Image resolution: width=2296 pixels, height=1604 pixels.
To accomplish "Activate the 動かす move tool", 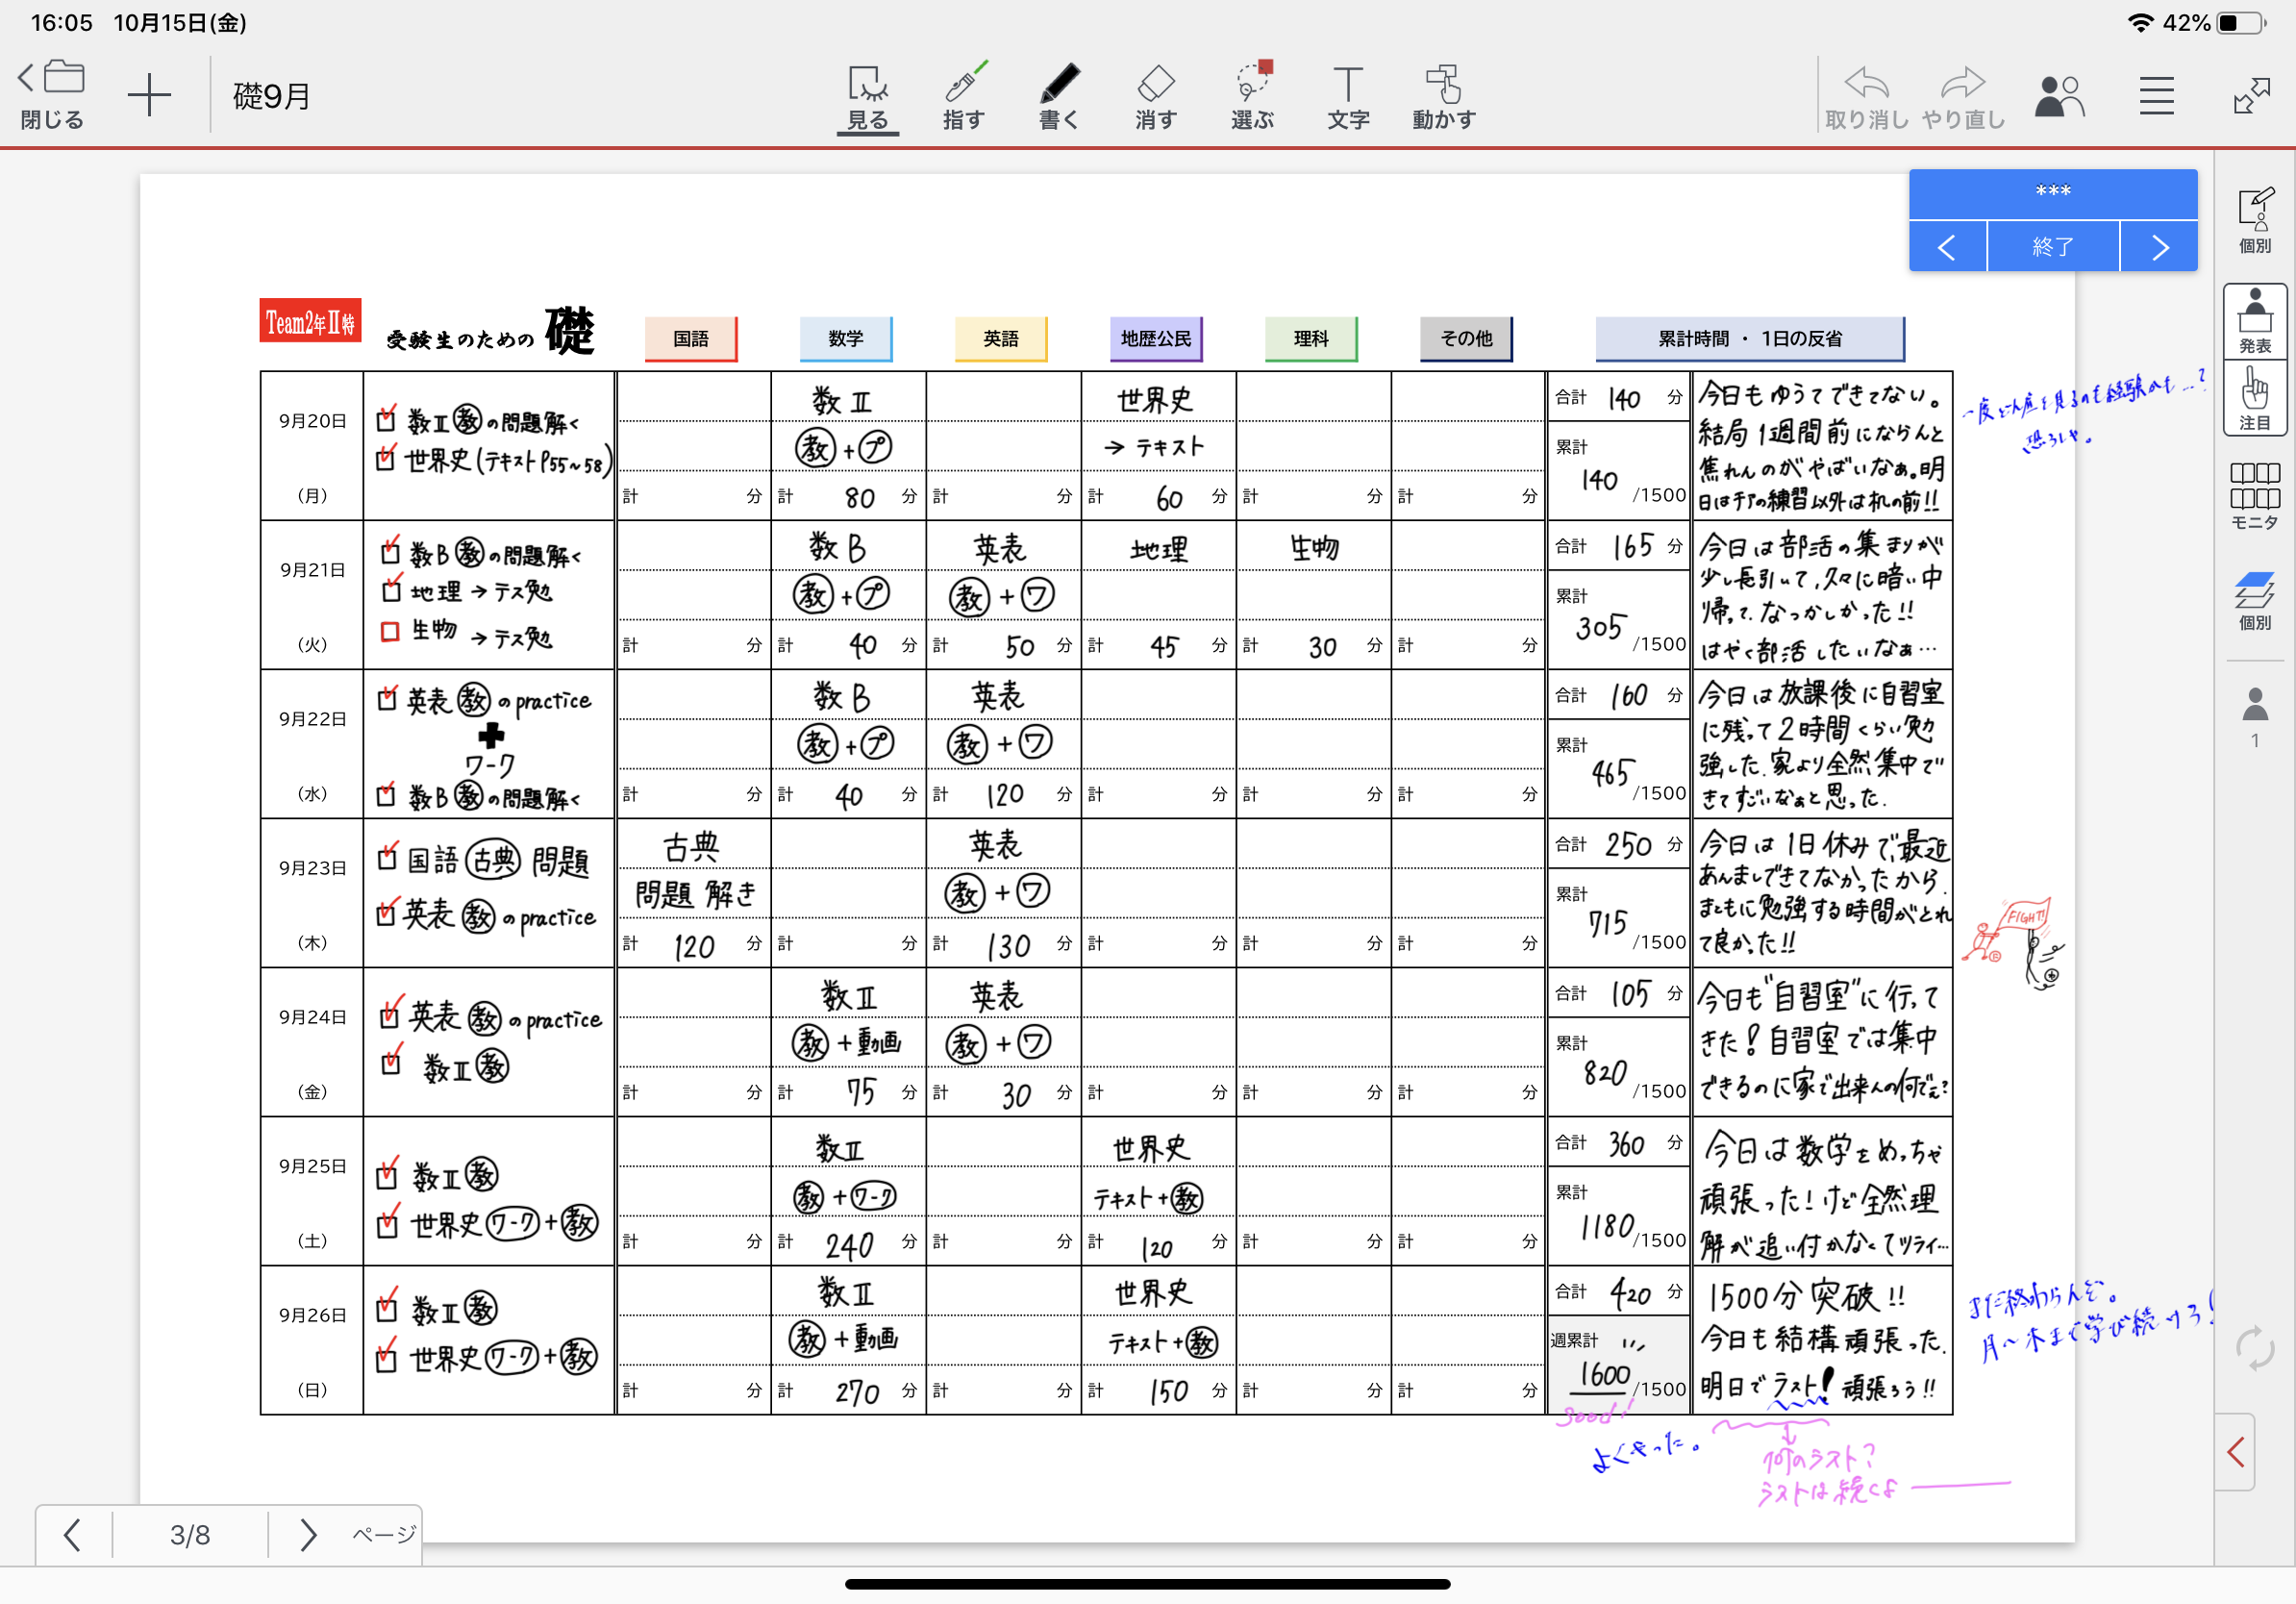I will [1443, 96].
